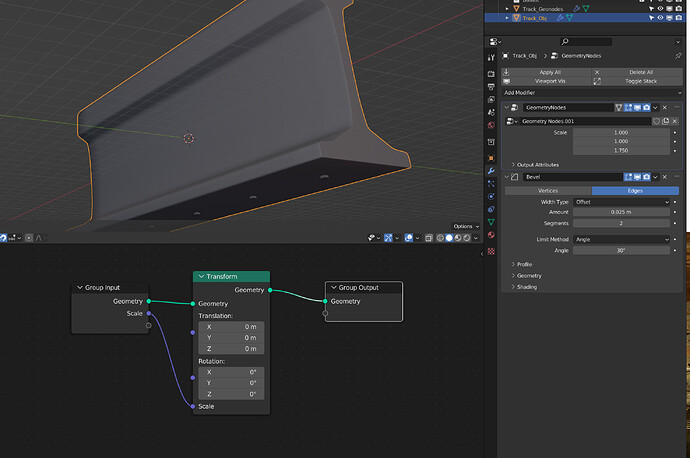Image resolution: width=690 pixels, height=458 pixels.
Task: Toggle Bevel modifier edit mode display
Action: point(628,177)
